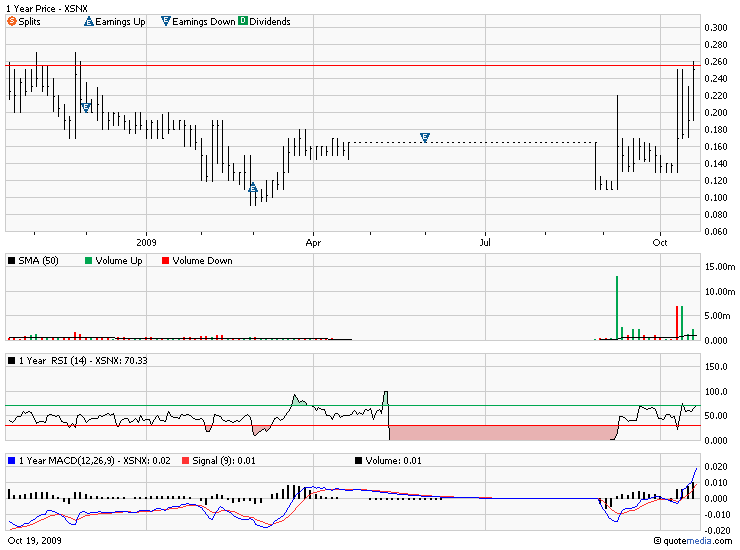Select the Earnings Up marker at the price low
The height and width of the screenshot is (550, 740).
(x=252, y=187)
